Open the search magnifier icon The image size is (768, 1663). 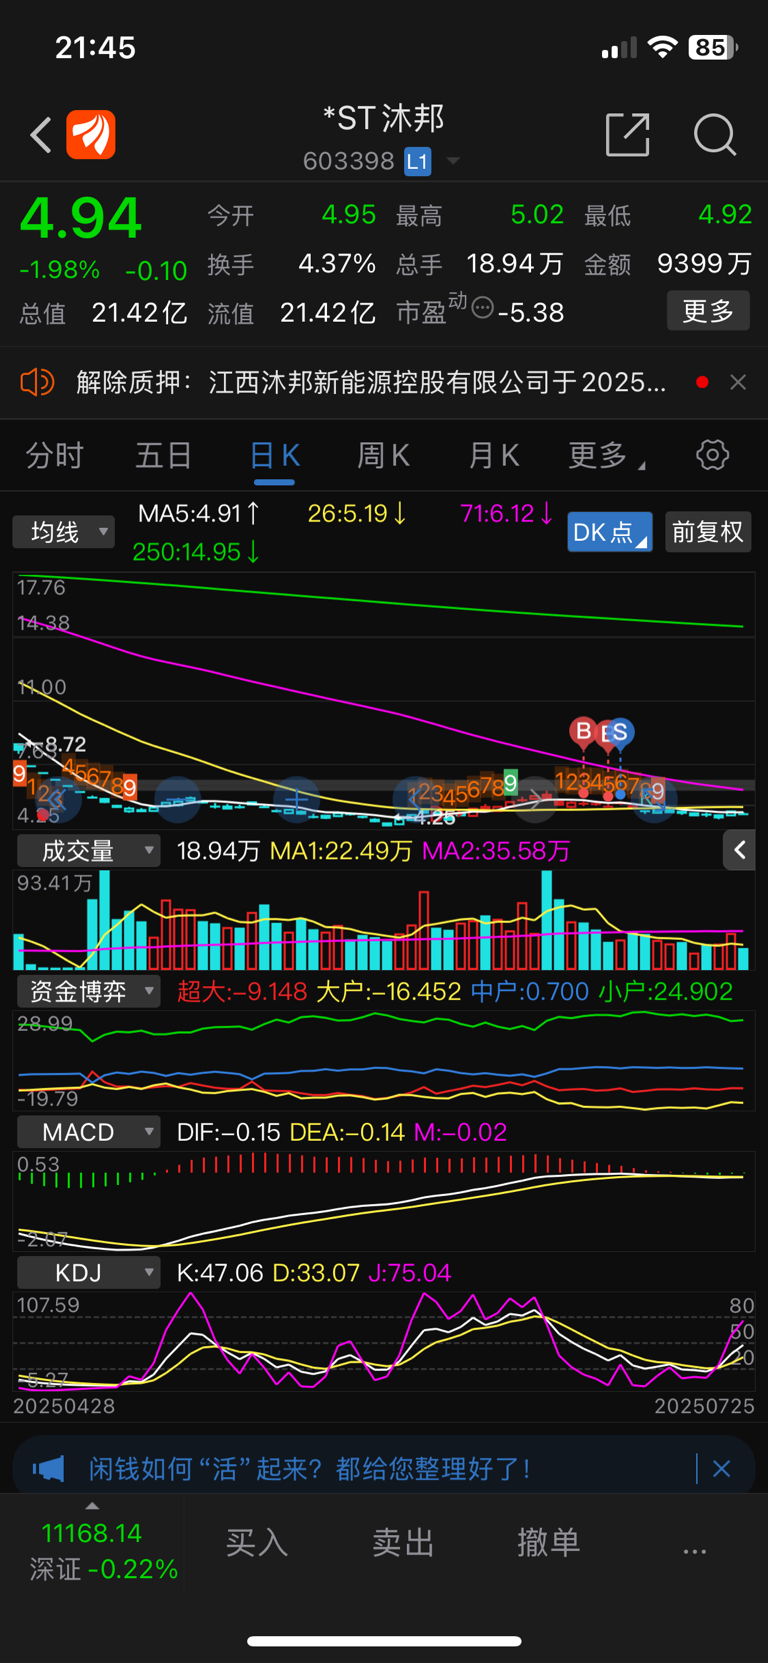tap(715, 135)
